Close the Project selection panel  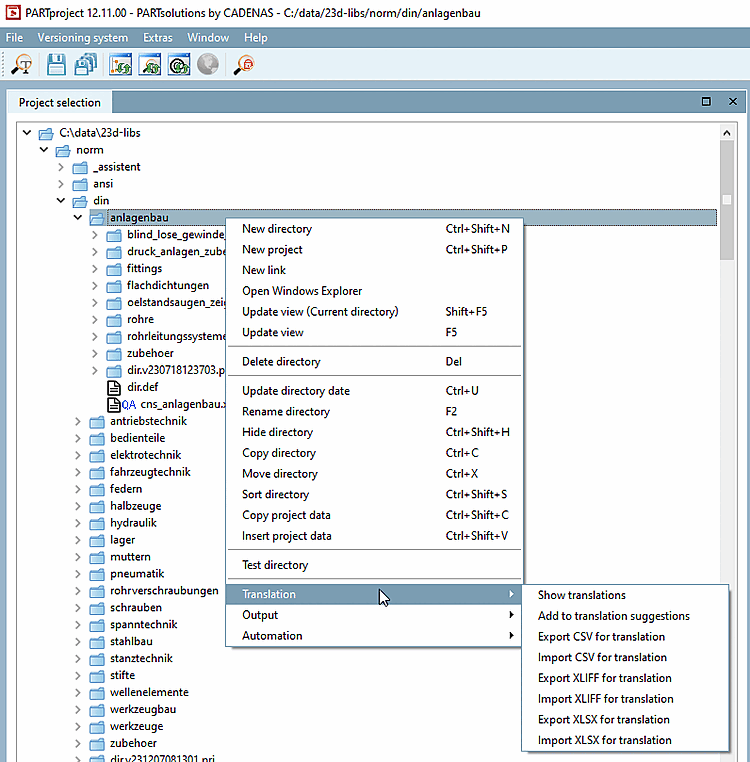click(x=733, y=102)
